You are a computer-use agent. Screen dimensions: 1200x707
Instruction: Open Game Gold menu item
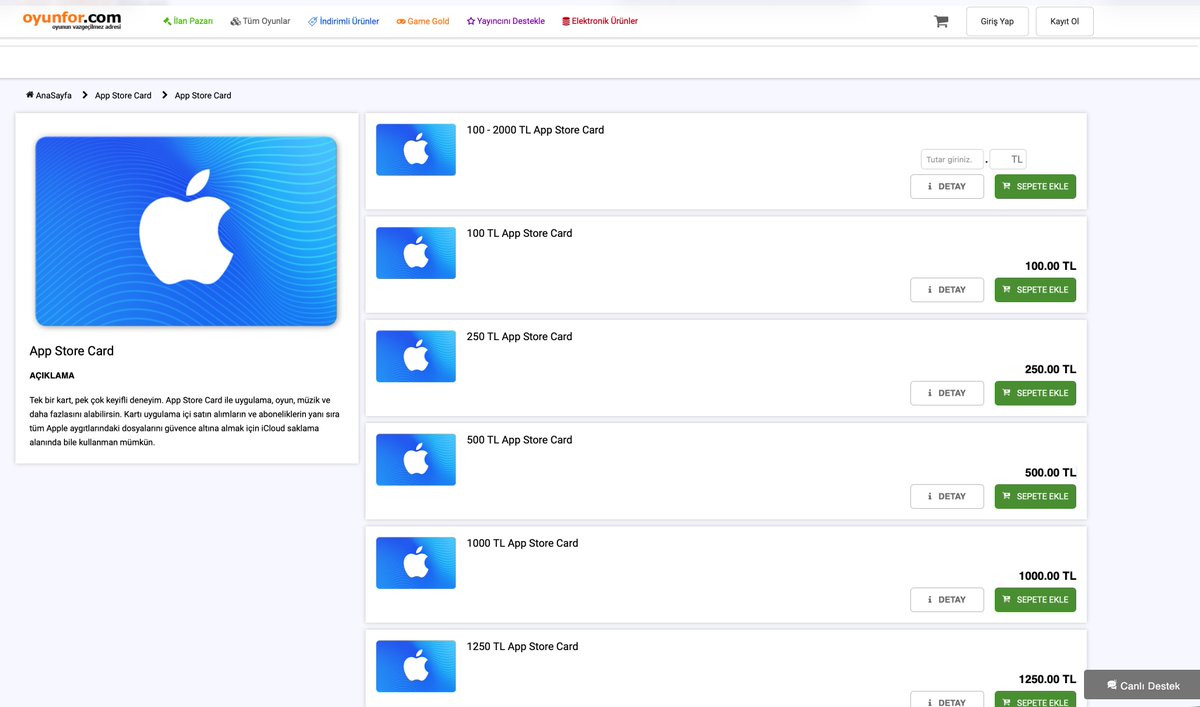coord(423,21)
